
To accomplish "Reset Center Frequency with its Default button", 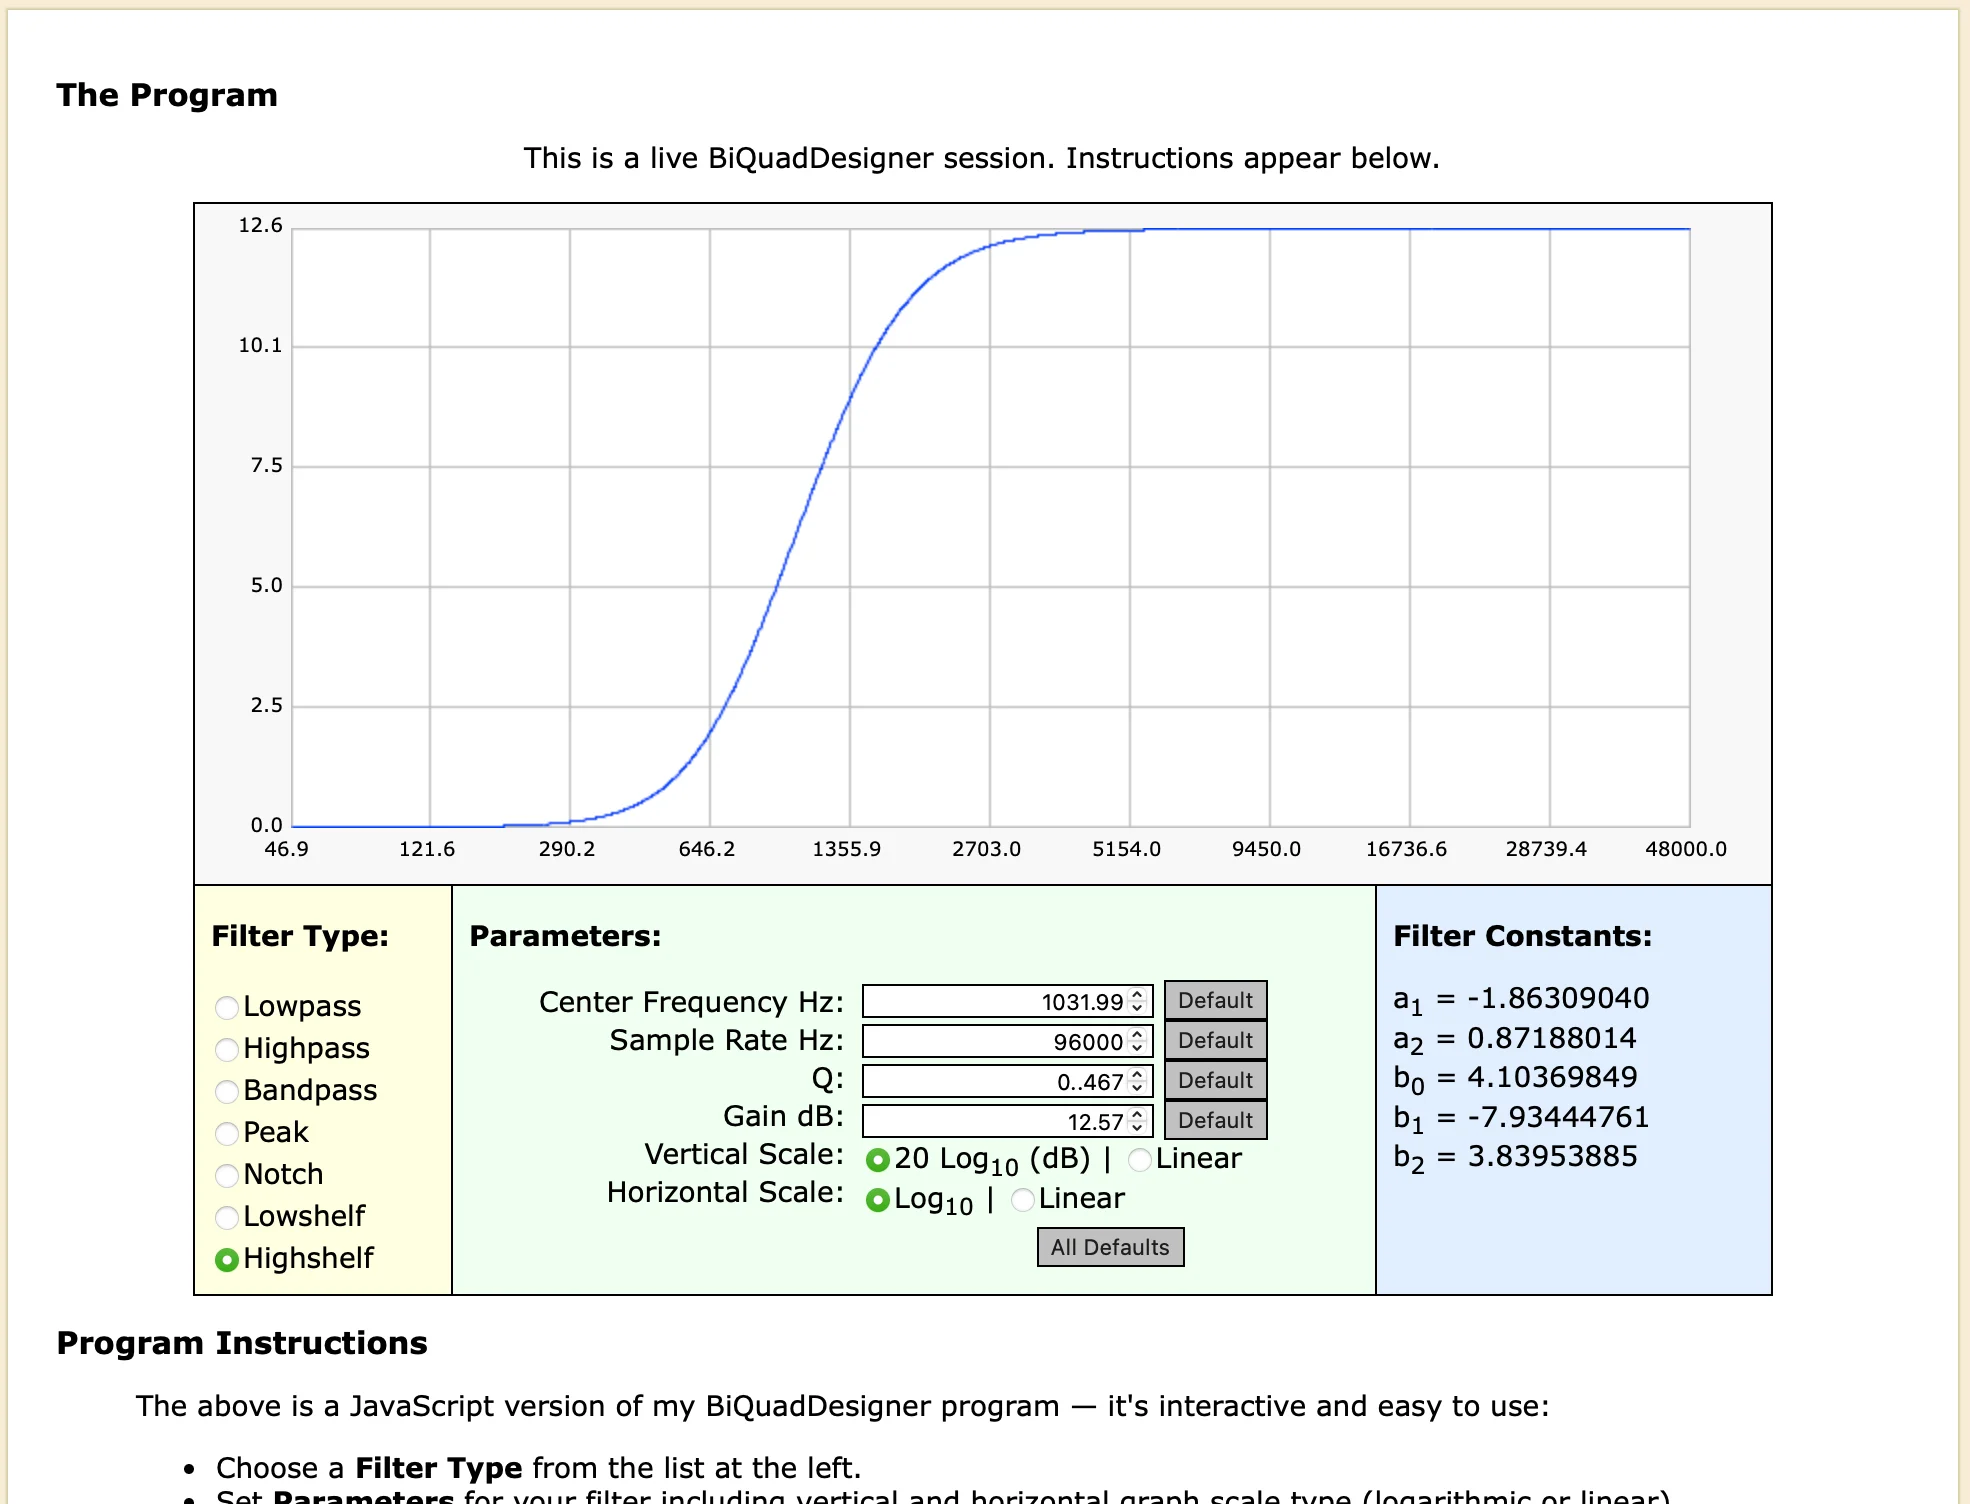I will (1215, 1000).
